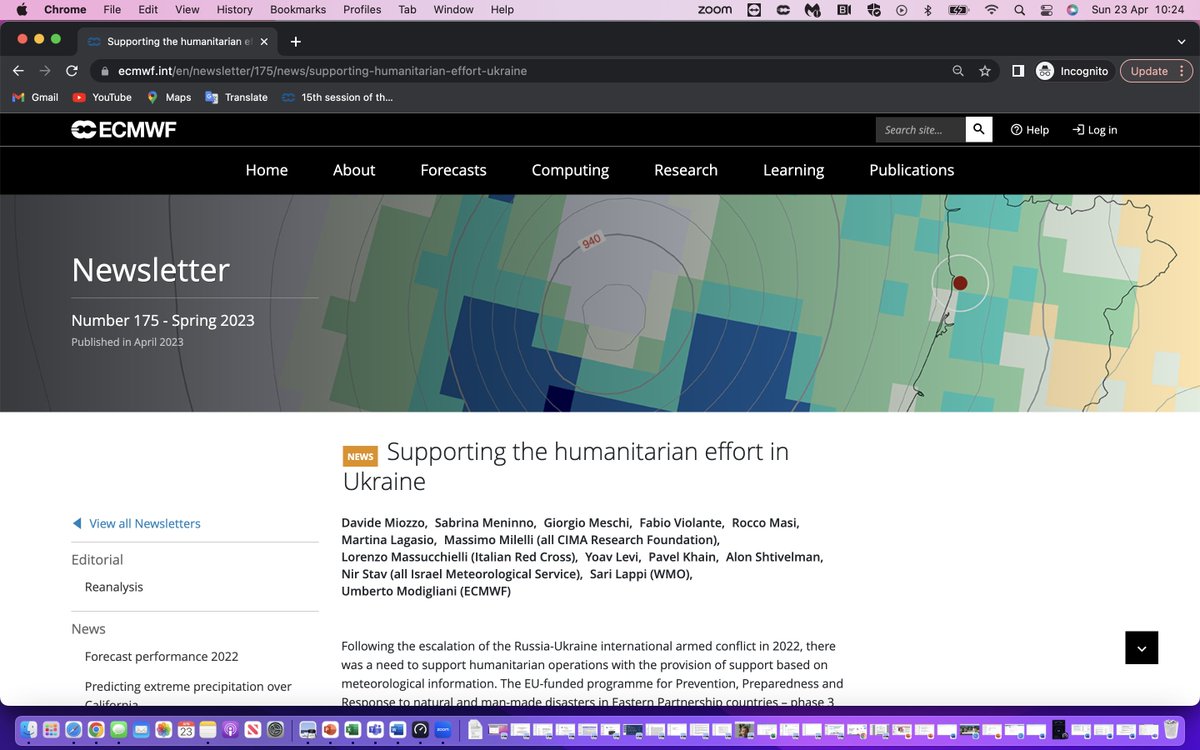Screen dimensions: 1200x750
Task: Switch to the Incognito profile avatar
Action: point(1044,71)
